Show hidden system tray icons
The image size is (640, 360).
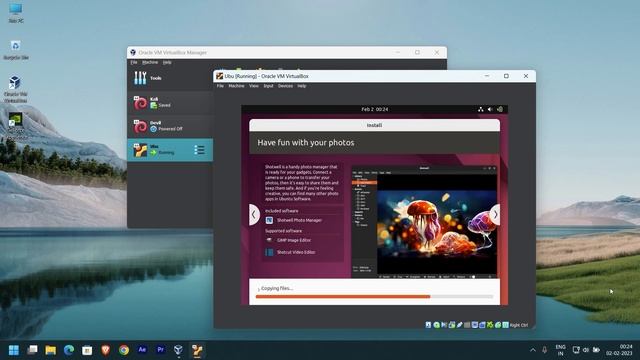533,350
